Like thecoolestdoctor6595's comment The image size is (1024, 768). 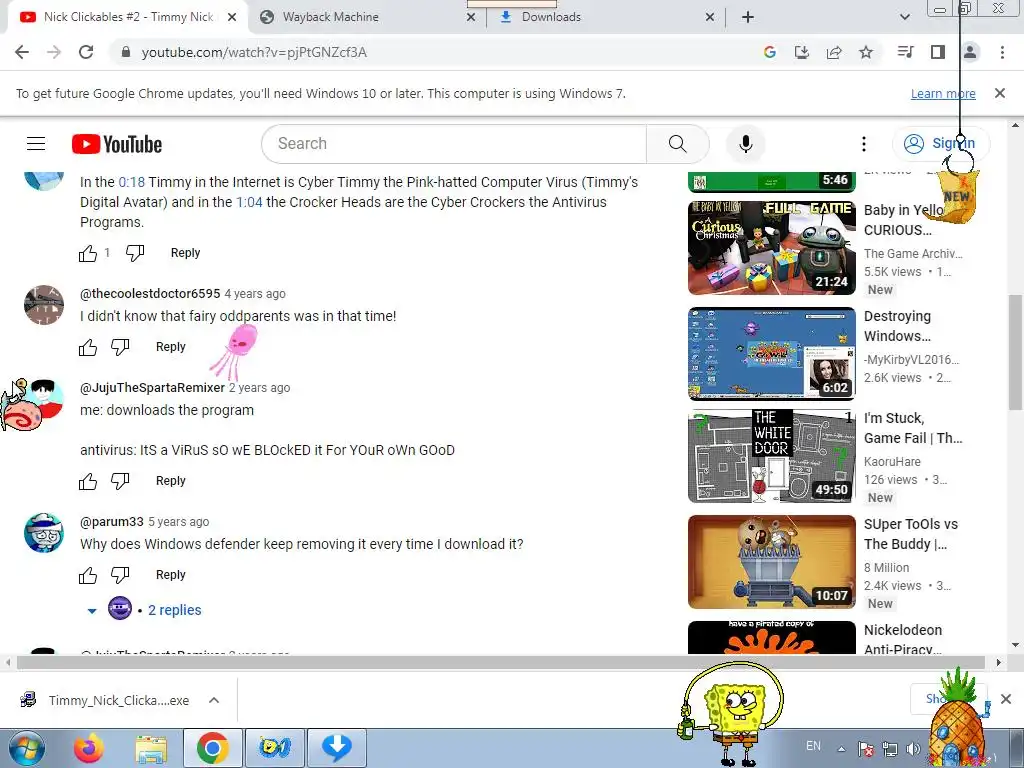coord(88,347)
